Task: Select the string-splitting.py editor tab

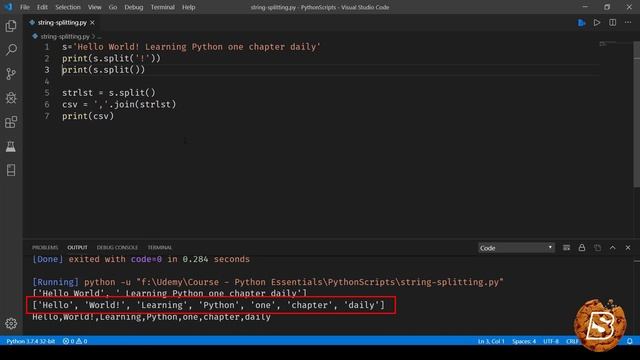Action: point(62,22)
